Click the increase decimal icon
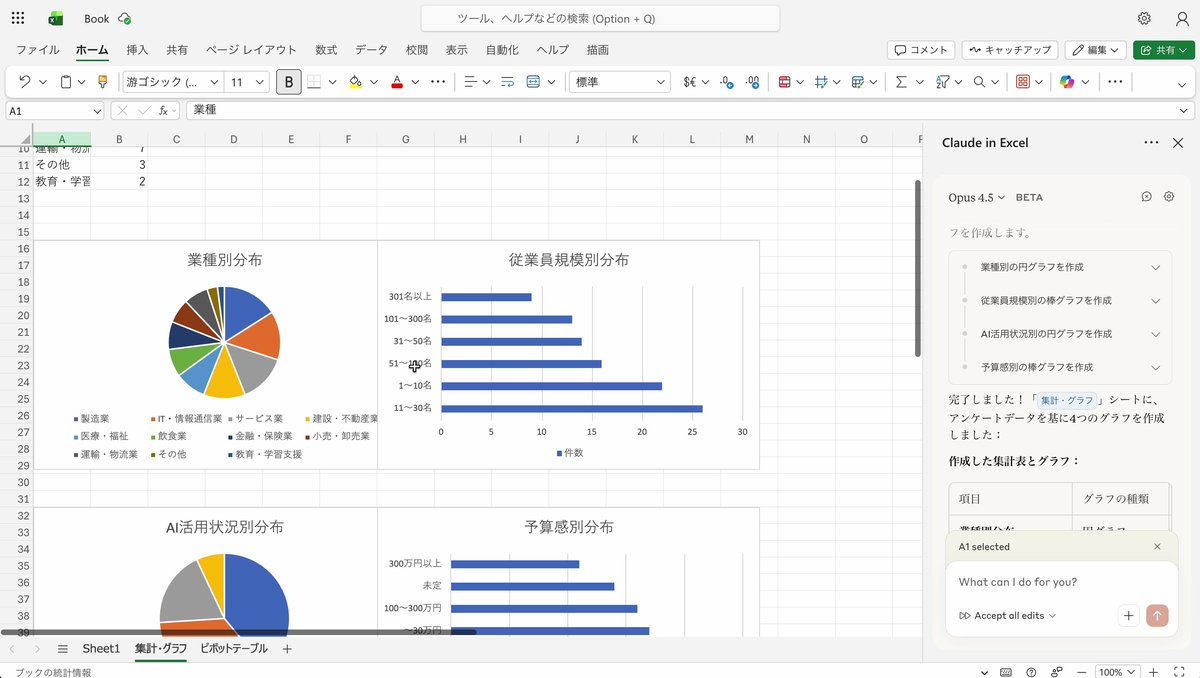 [750, 81]
